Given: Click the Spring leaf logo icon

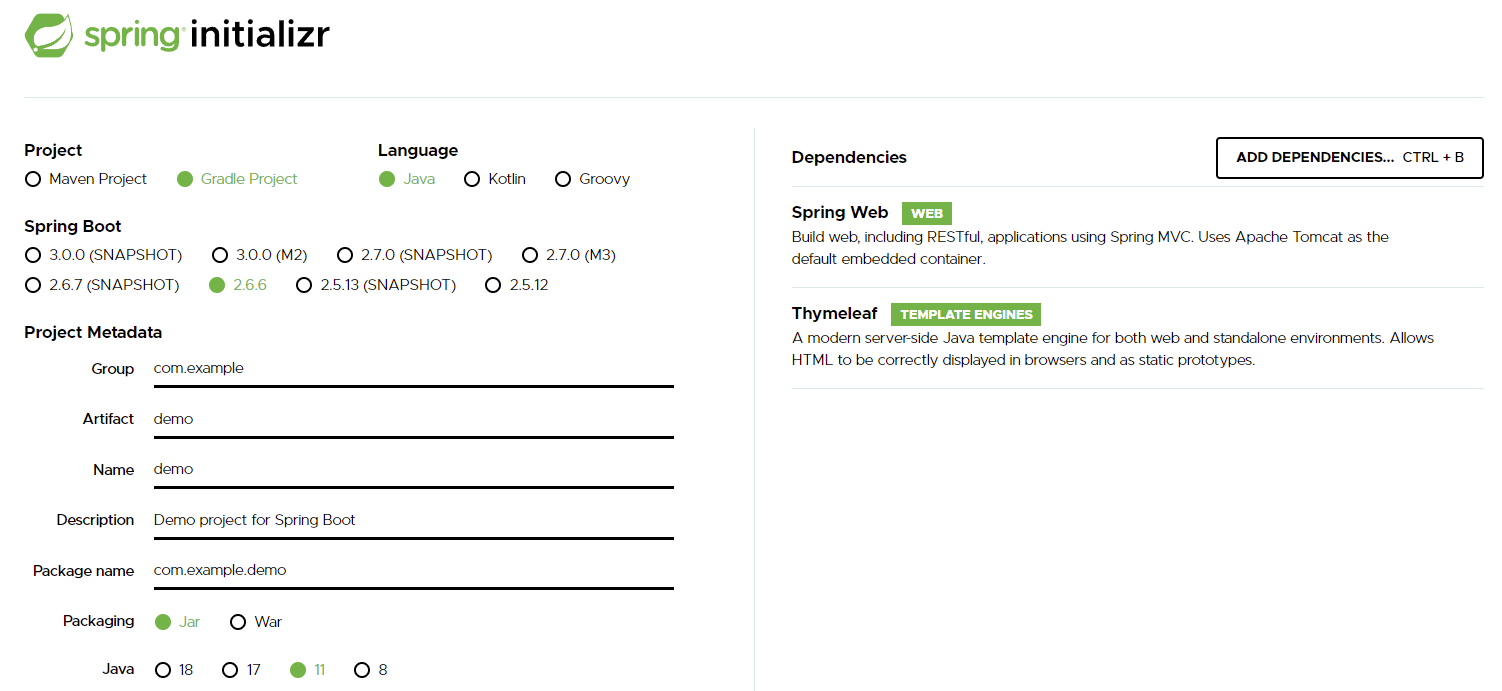Looking at the screenshot, I should click(x=49, y=35).
